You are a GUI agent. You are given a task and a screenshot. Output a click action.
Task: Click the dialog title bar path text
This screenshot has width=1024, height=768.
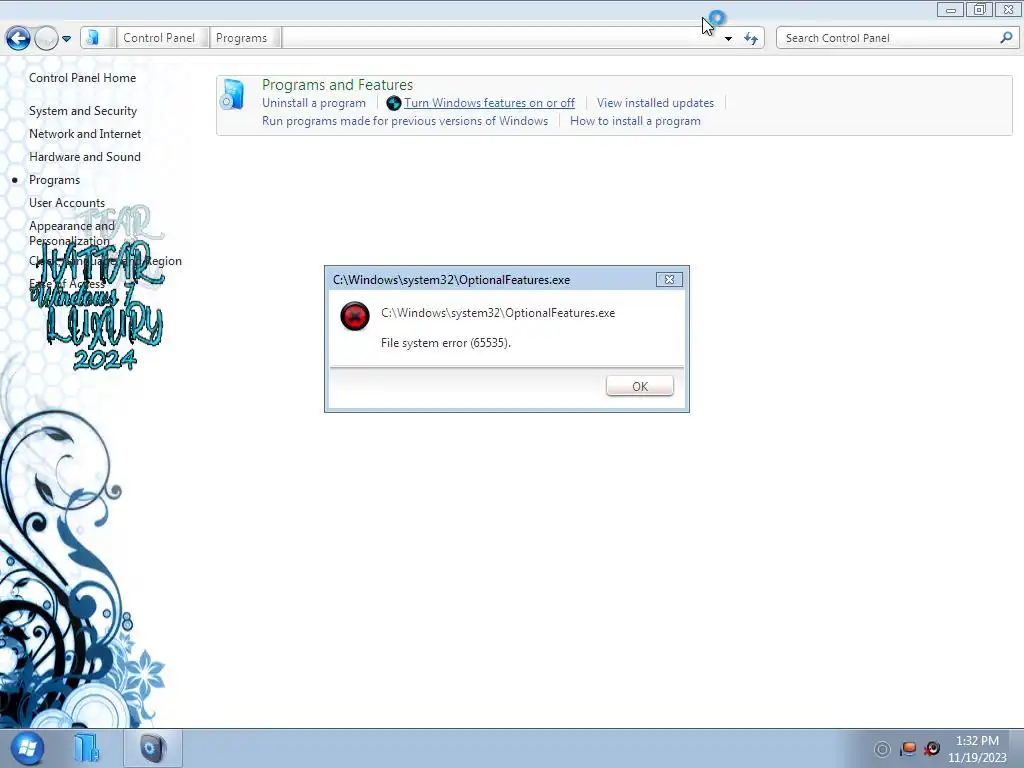451,280
